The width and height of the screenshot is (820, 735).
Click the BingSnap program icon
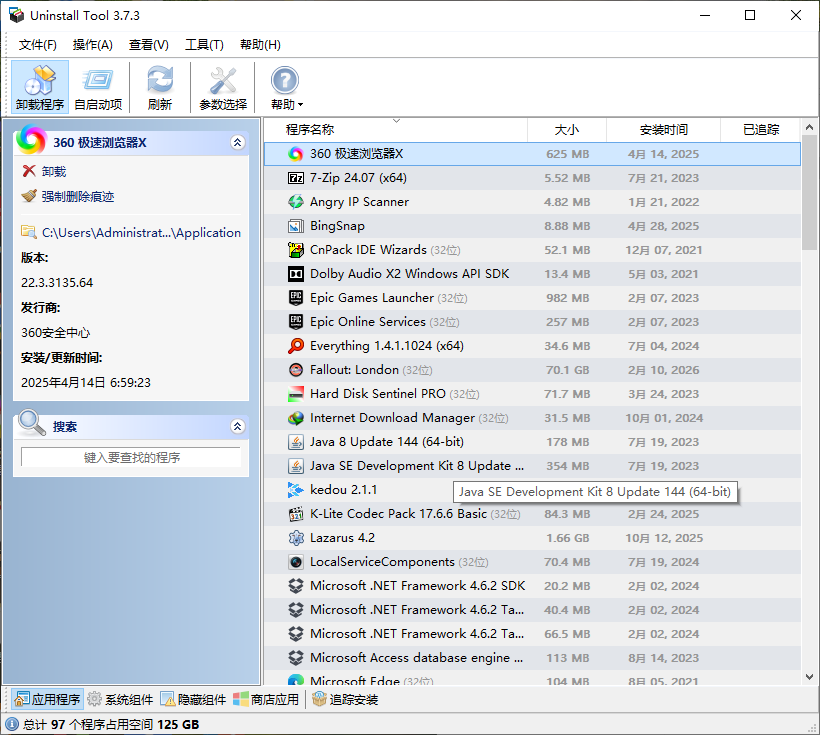295,226
